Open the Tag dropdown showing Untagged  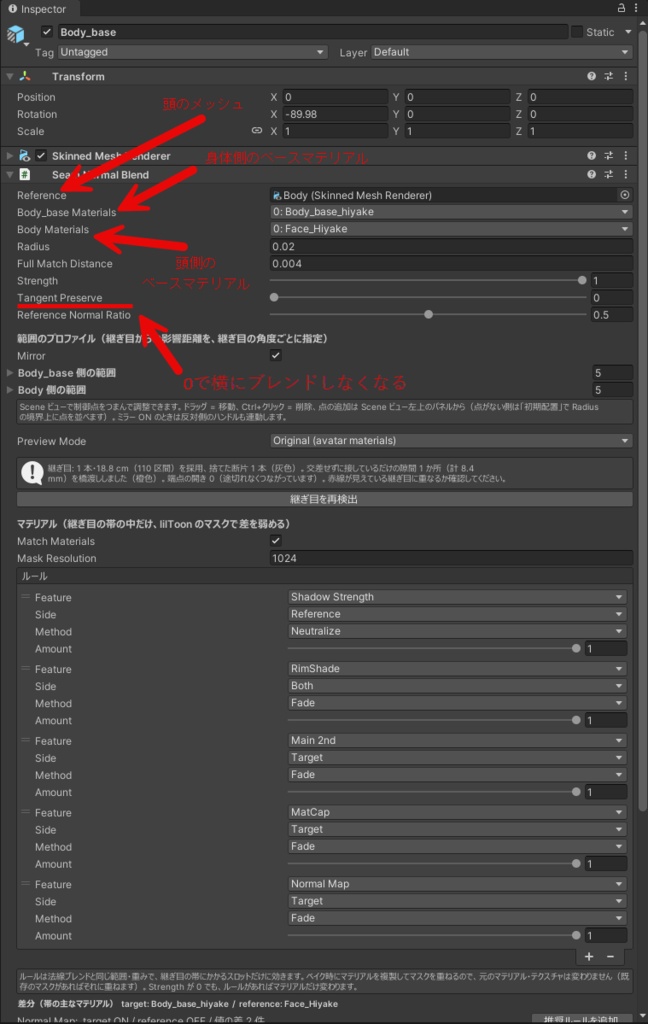193,52
